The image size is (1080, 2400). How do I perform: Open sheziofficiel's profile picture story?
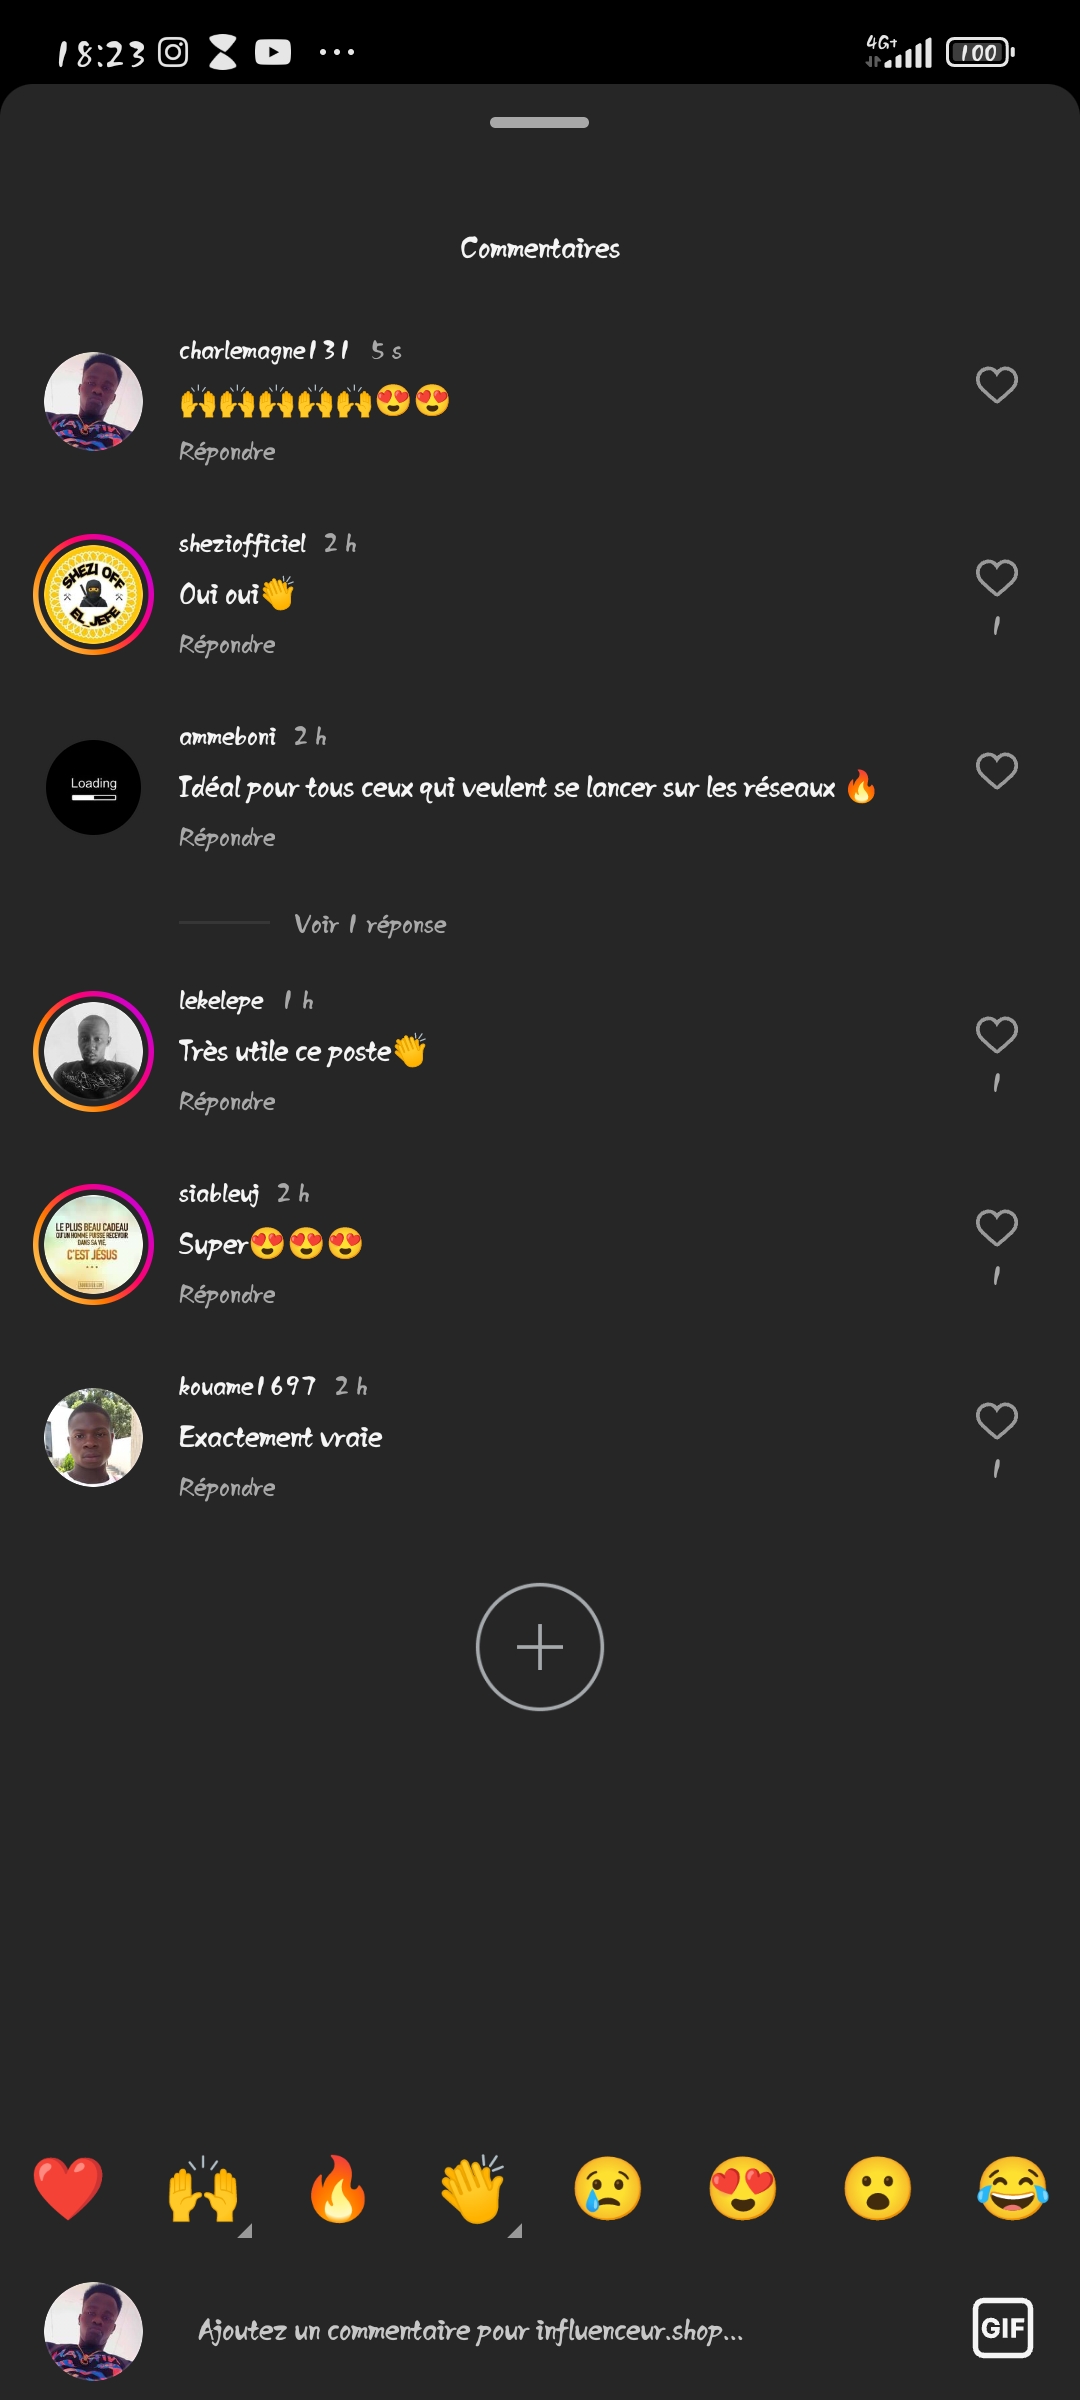(x=93, y=595)
